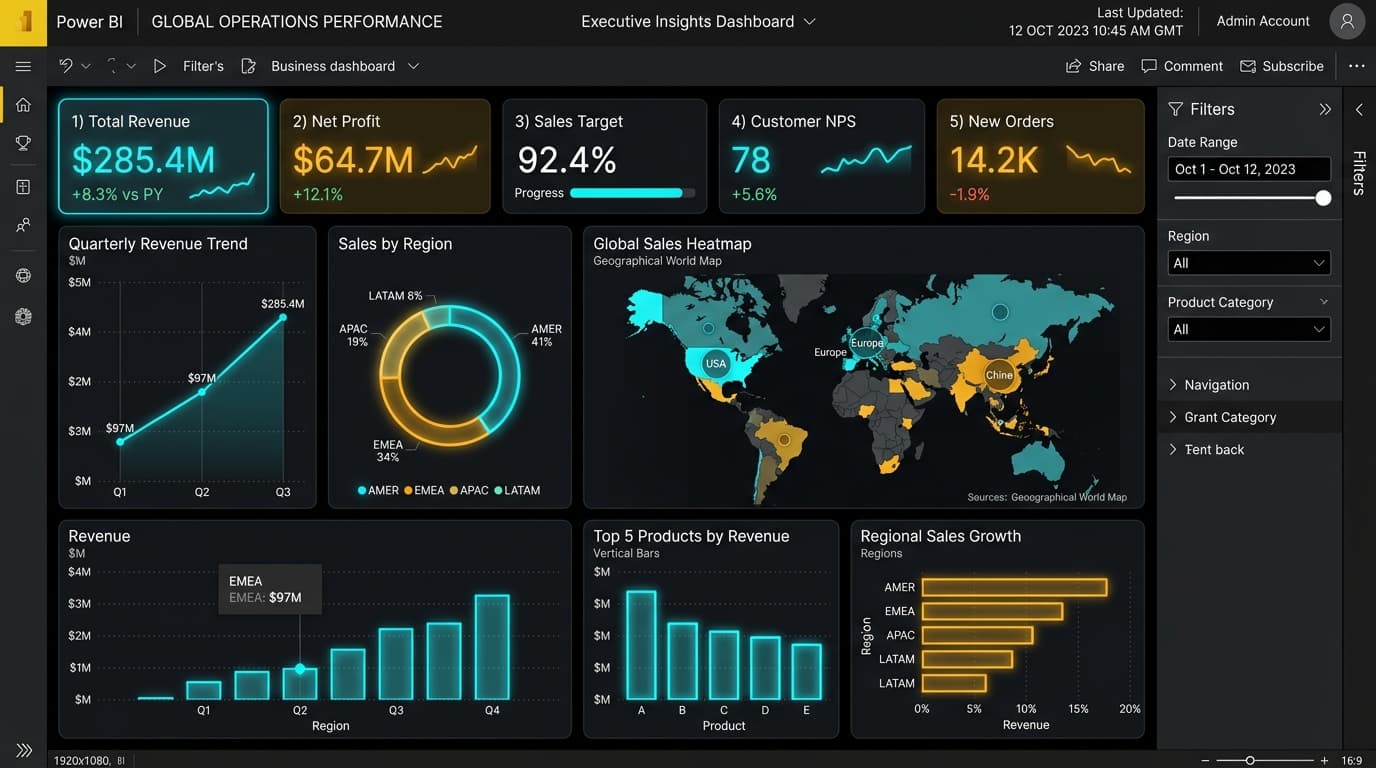This screenshot has width=1376, height=768.
Task: Open the redo history dropdown arrow
Action: (x=131, y=66)
